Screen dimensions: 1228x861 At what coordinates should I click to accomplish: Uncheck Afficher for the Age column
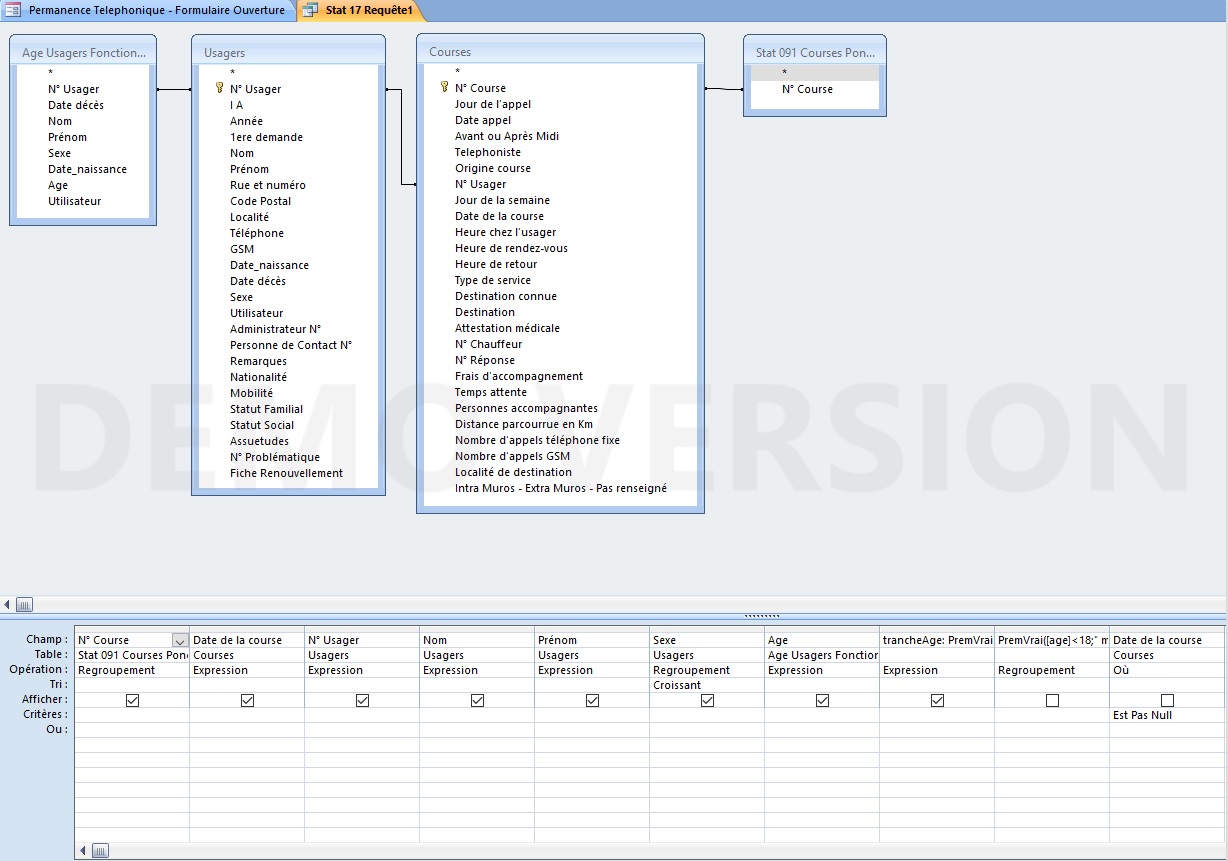[822, 701]
